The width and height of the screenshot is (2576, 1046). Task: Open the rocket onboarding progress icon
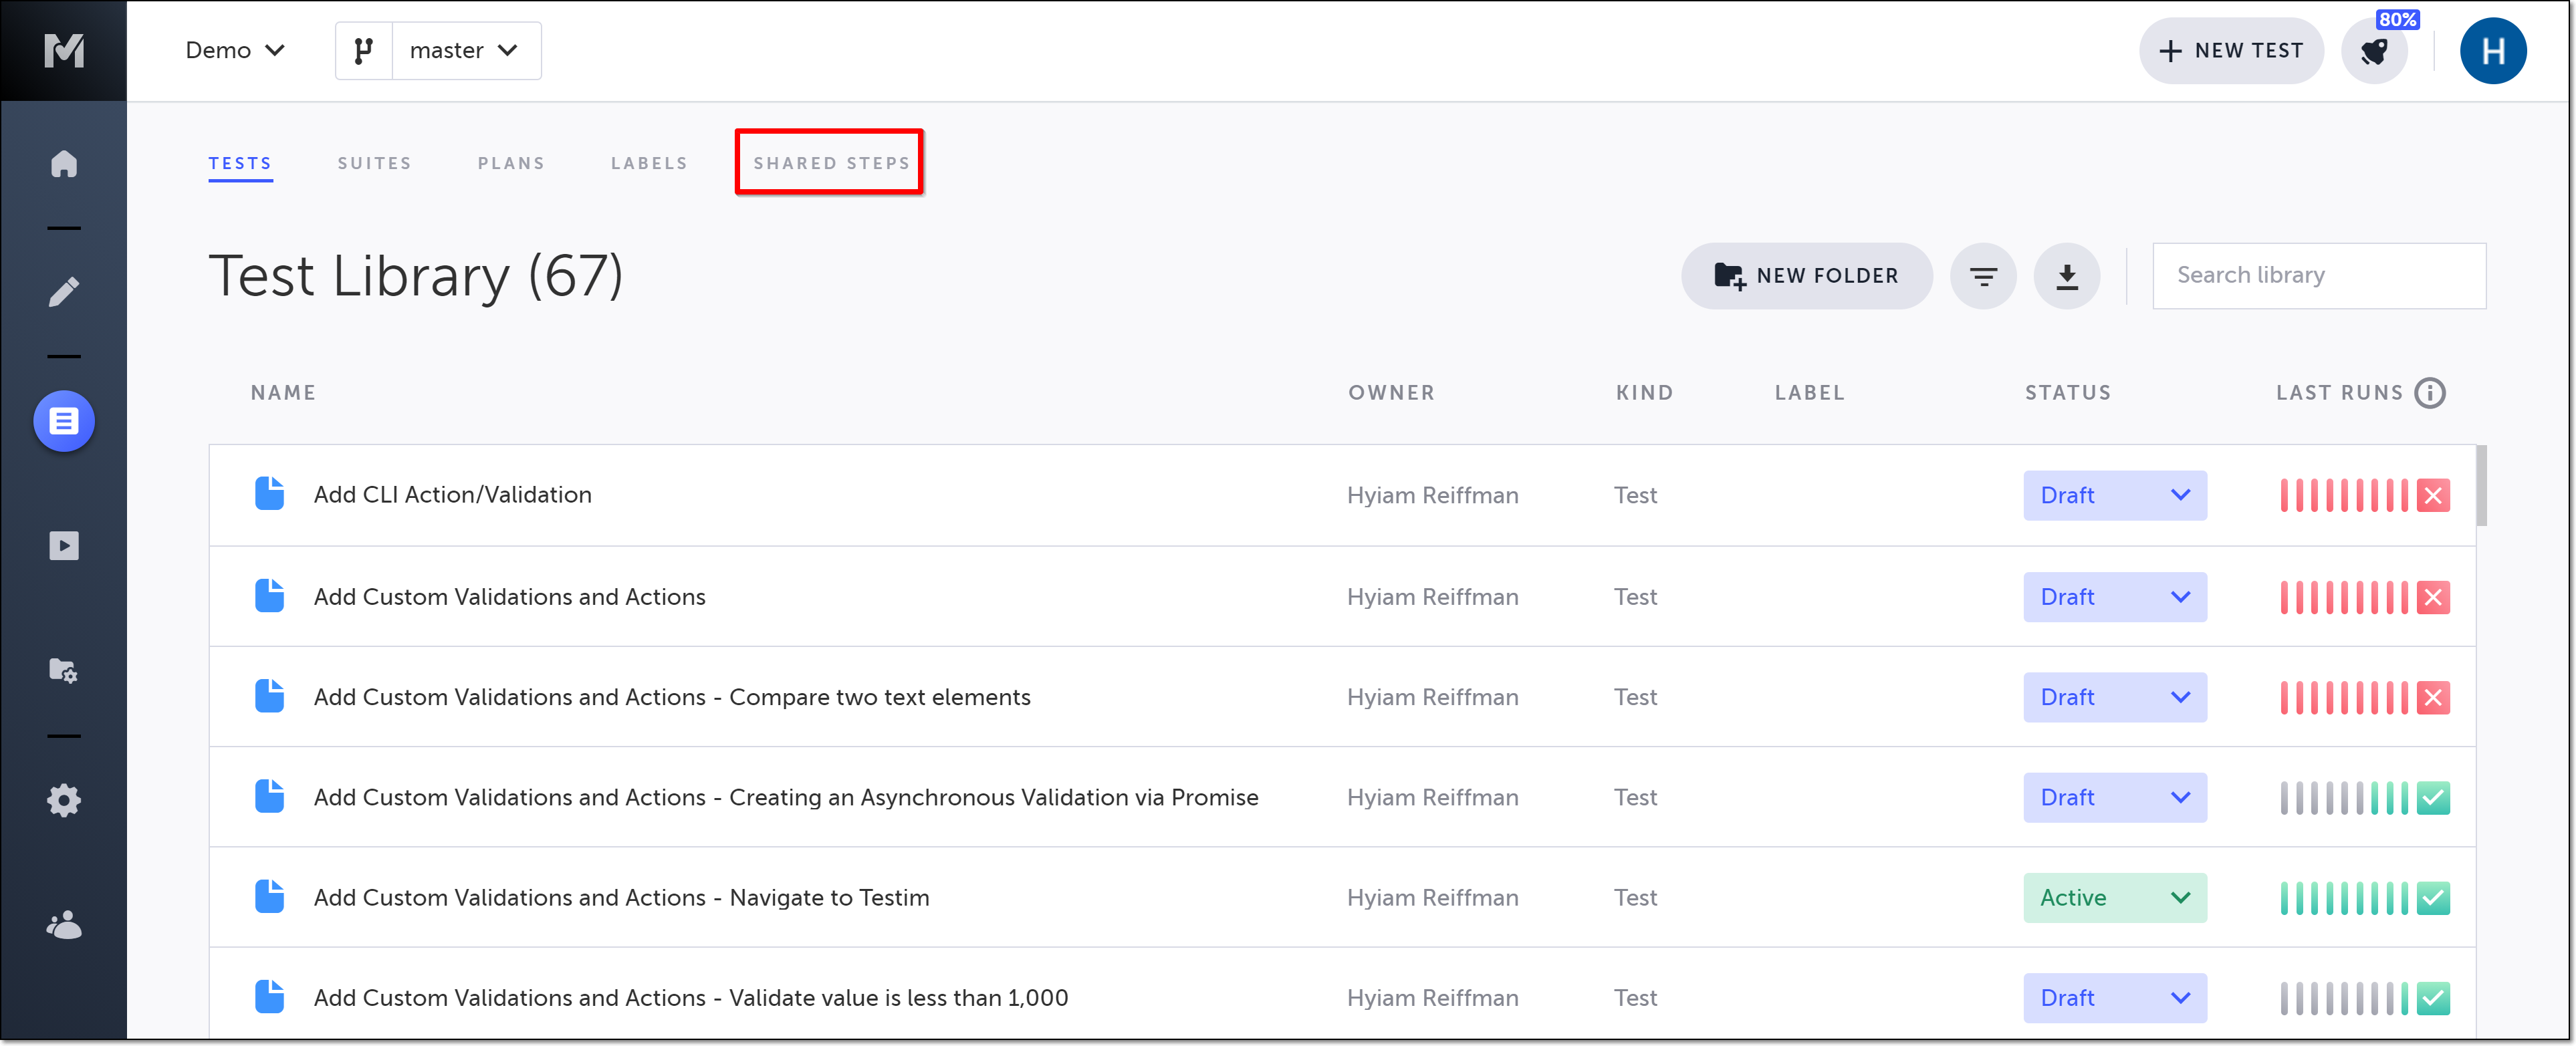coord(2374,51)
